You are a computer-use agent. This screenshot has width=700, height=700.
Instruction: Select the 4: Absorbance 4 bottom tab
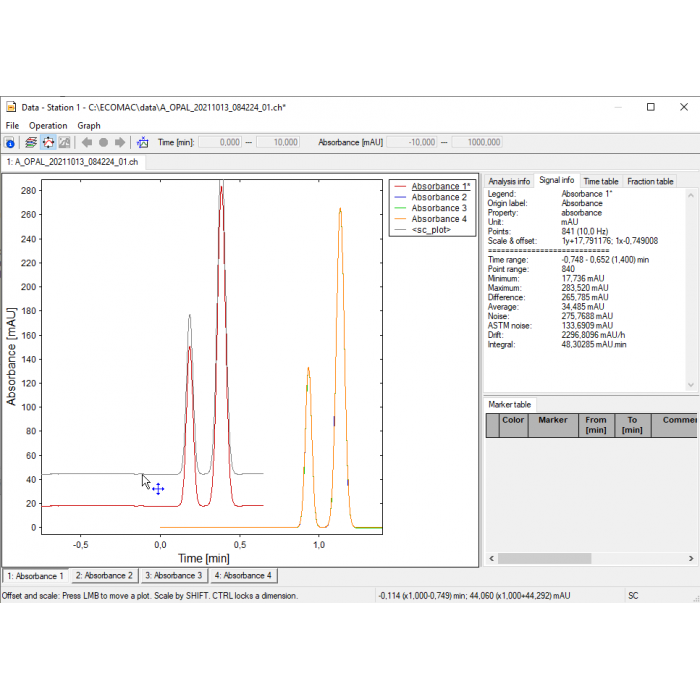click(x=239, y=576)
